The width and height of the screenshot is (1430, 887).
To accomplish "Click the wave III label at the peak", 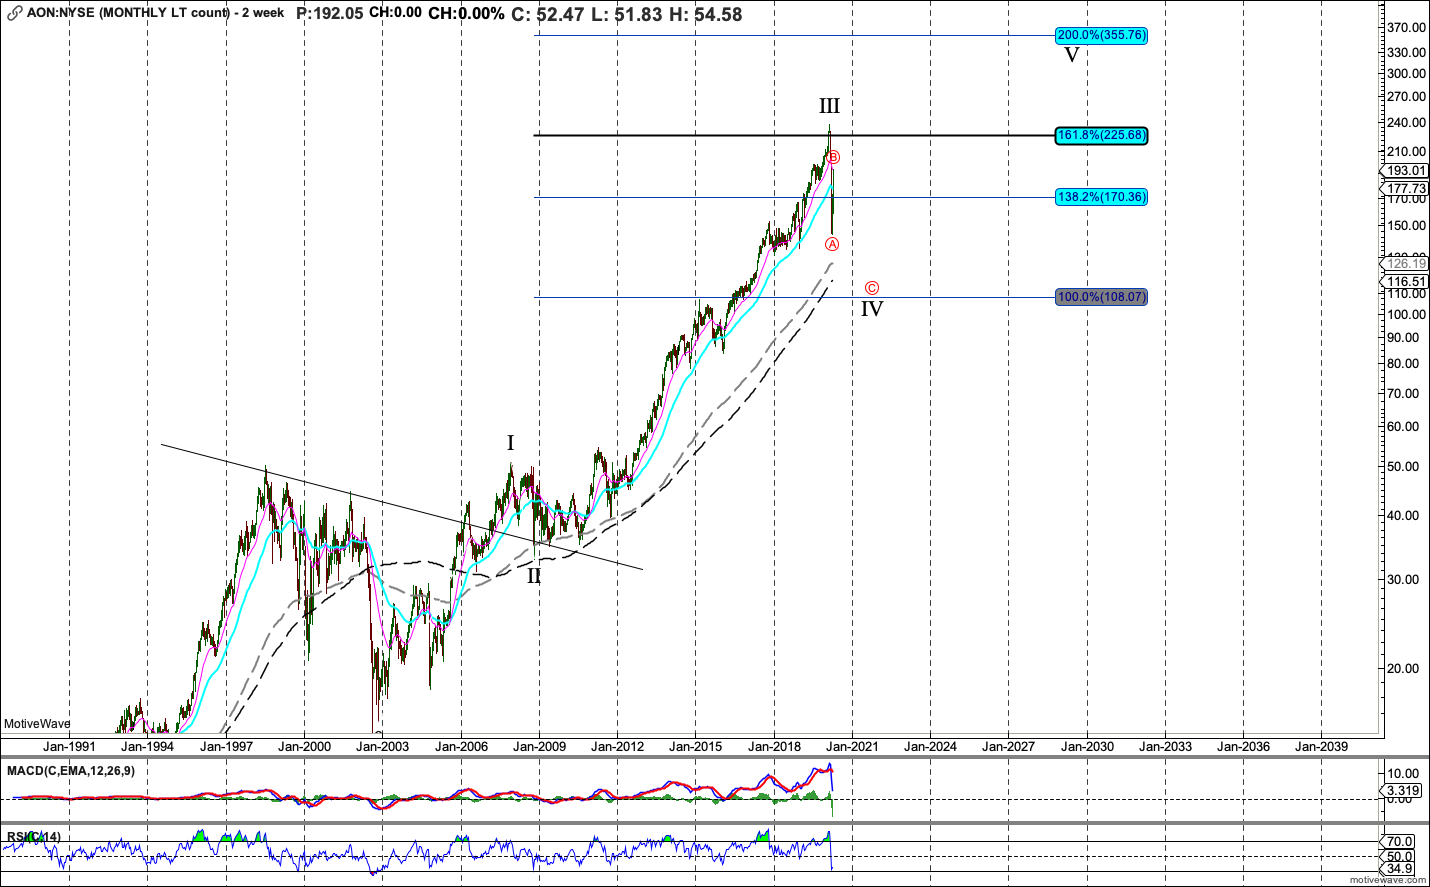I will [x=829, y=106].
